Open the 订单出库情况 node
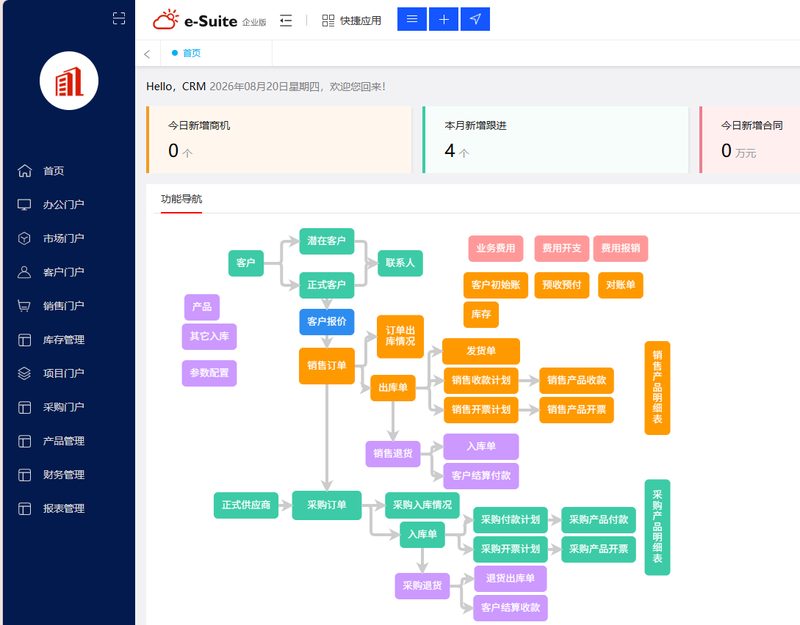The height and width of the screenshot is (625, 800). point(400,336)
